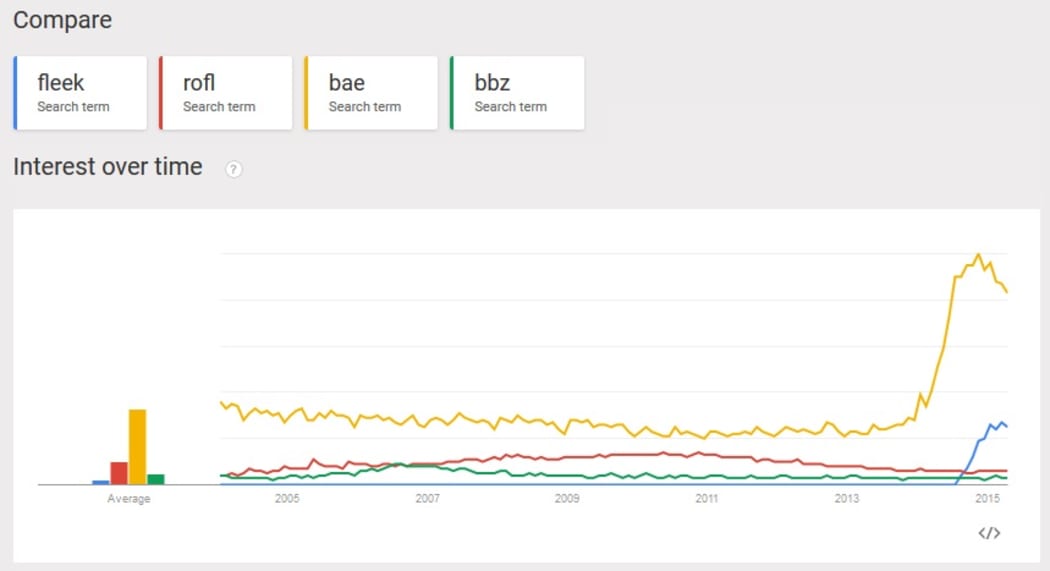Image resolution: width=1050 pixels, height=571 pixels.
Task: Click the 2005 label on timeline
Action: click(287, 499)
